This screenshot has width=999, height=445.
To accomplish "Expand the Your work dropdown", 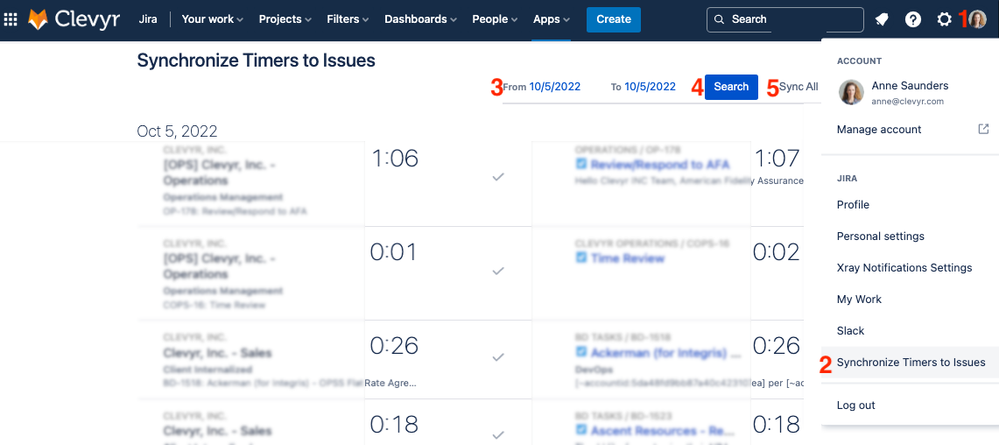I will (x=213, y=19).
